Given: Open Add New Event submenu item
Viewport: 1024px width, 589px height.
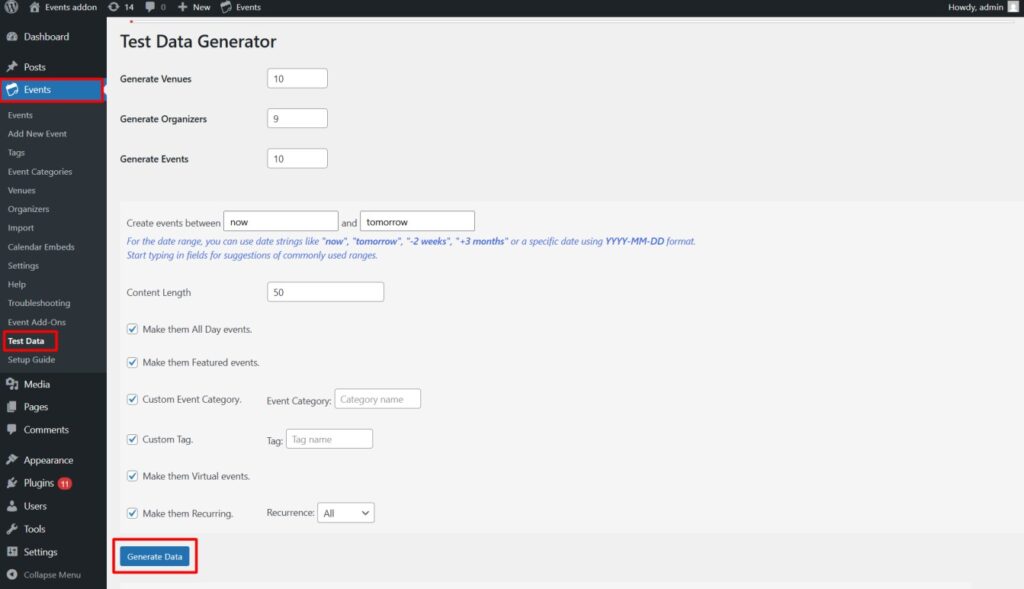Looking at the screenshot, I should (37, 134).
